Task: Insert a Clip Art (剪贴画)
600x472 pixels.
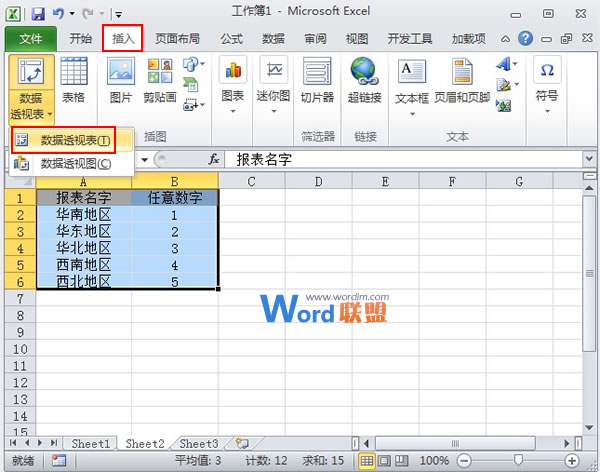Action: (x=159, y=81)
